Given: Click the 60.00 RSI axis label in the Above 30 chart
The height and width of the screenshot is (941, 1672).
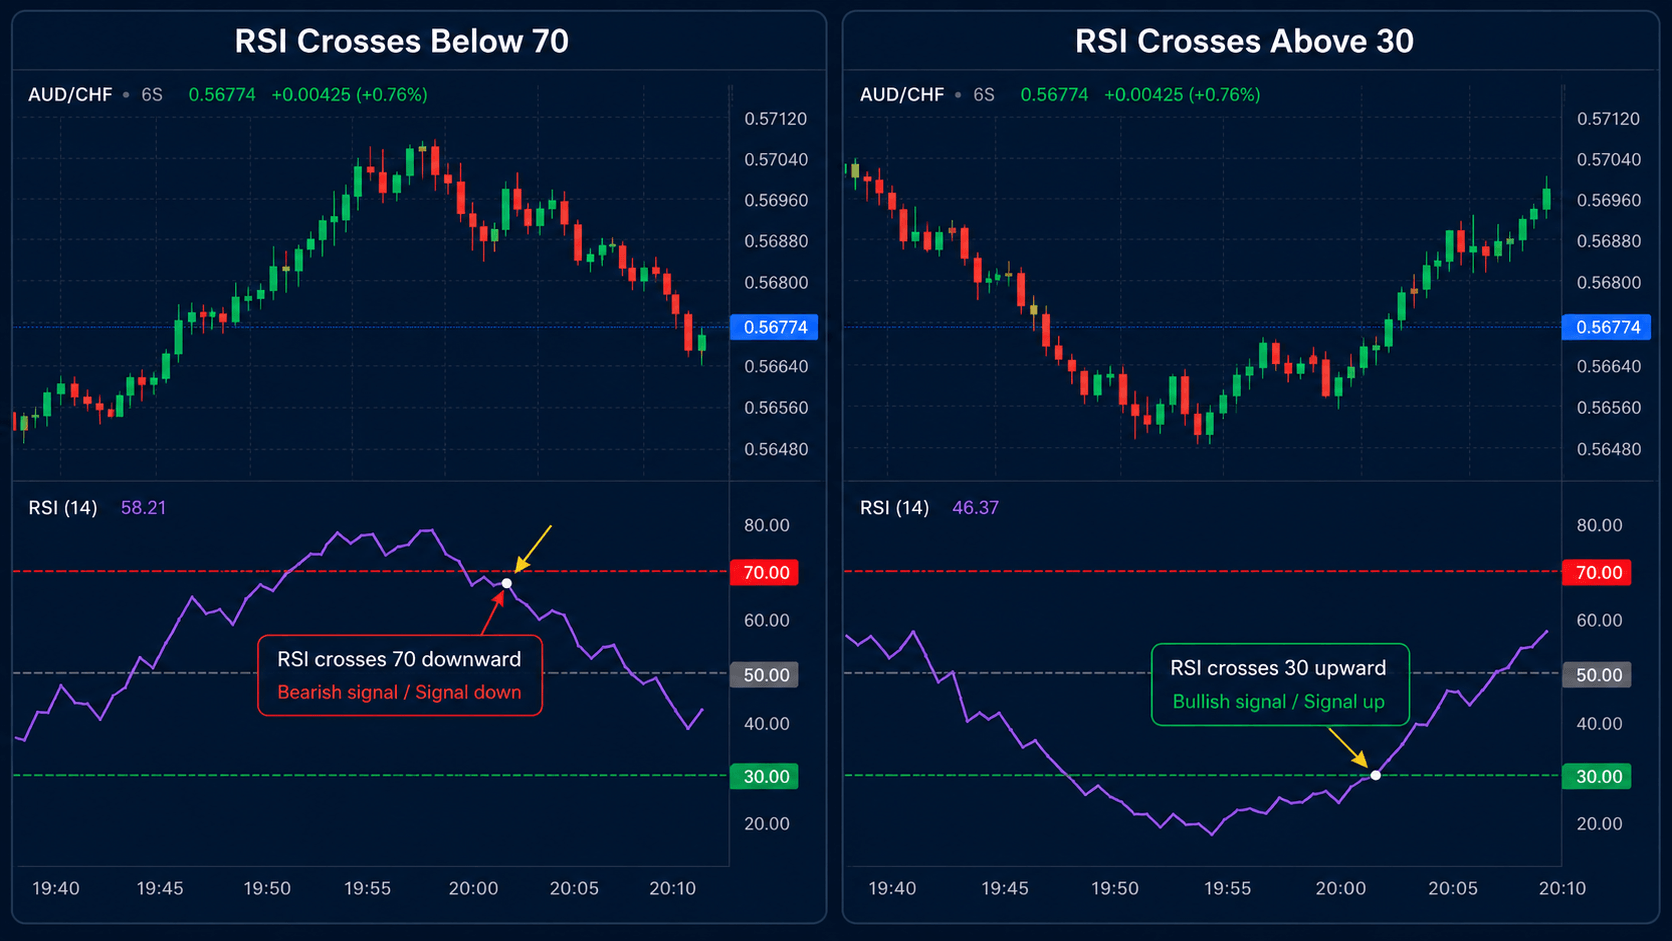Looking at the screenshot, I should point(1599,621).
